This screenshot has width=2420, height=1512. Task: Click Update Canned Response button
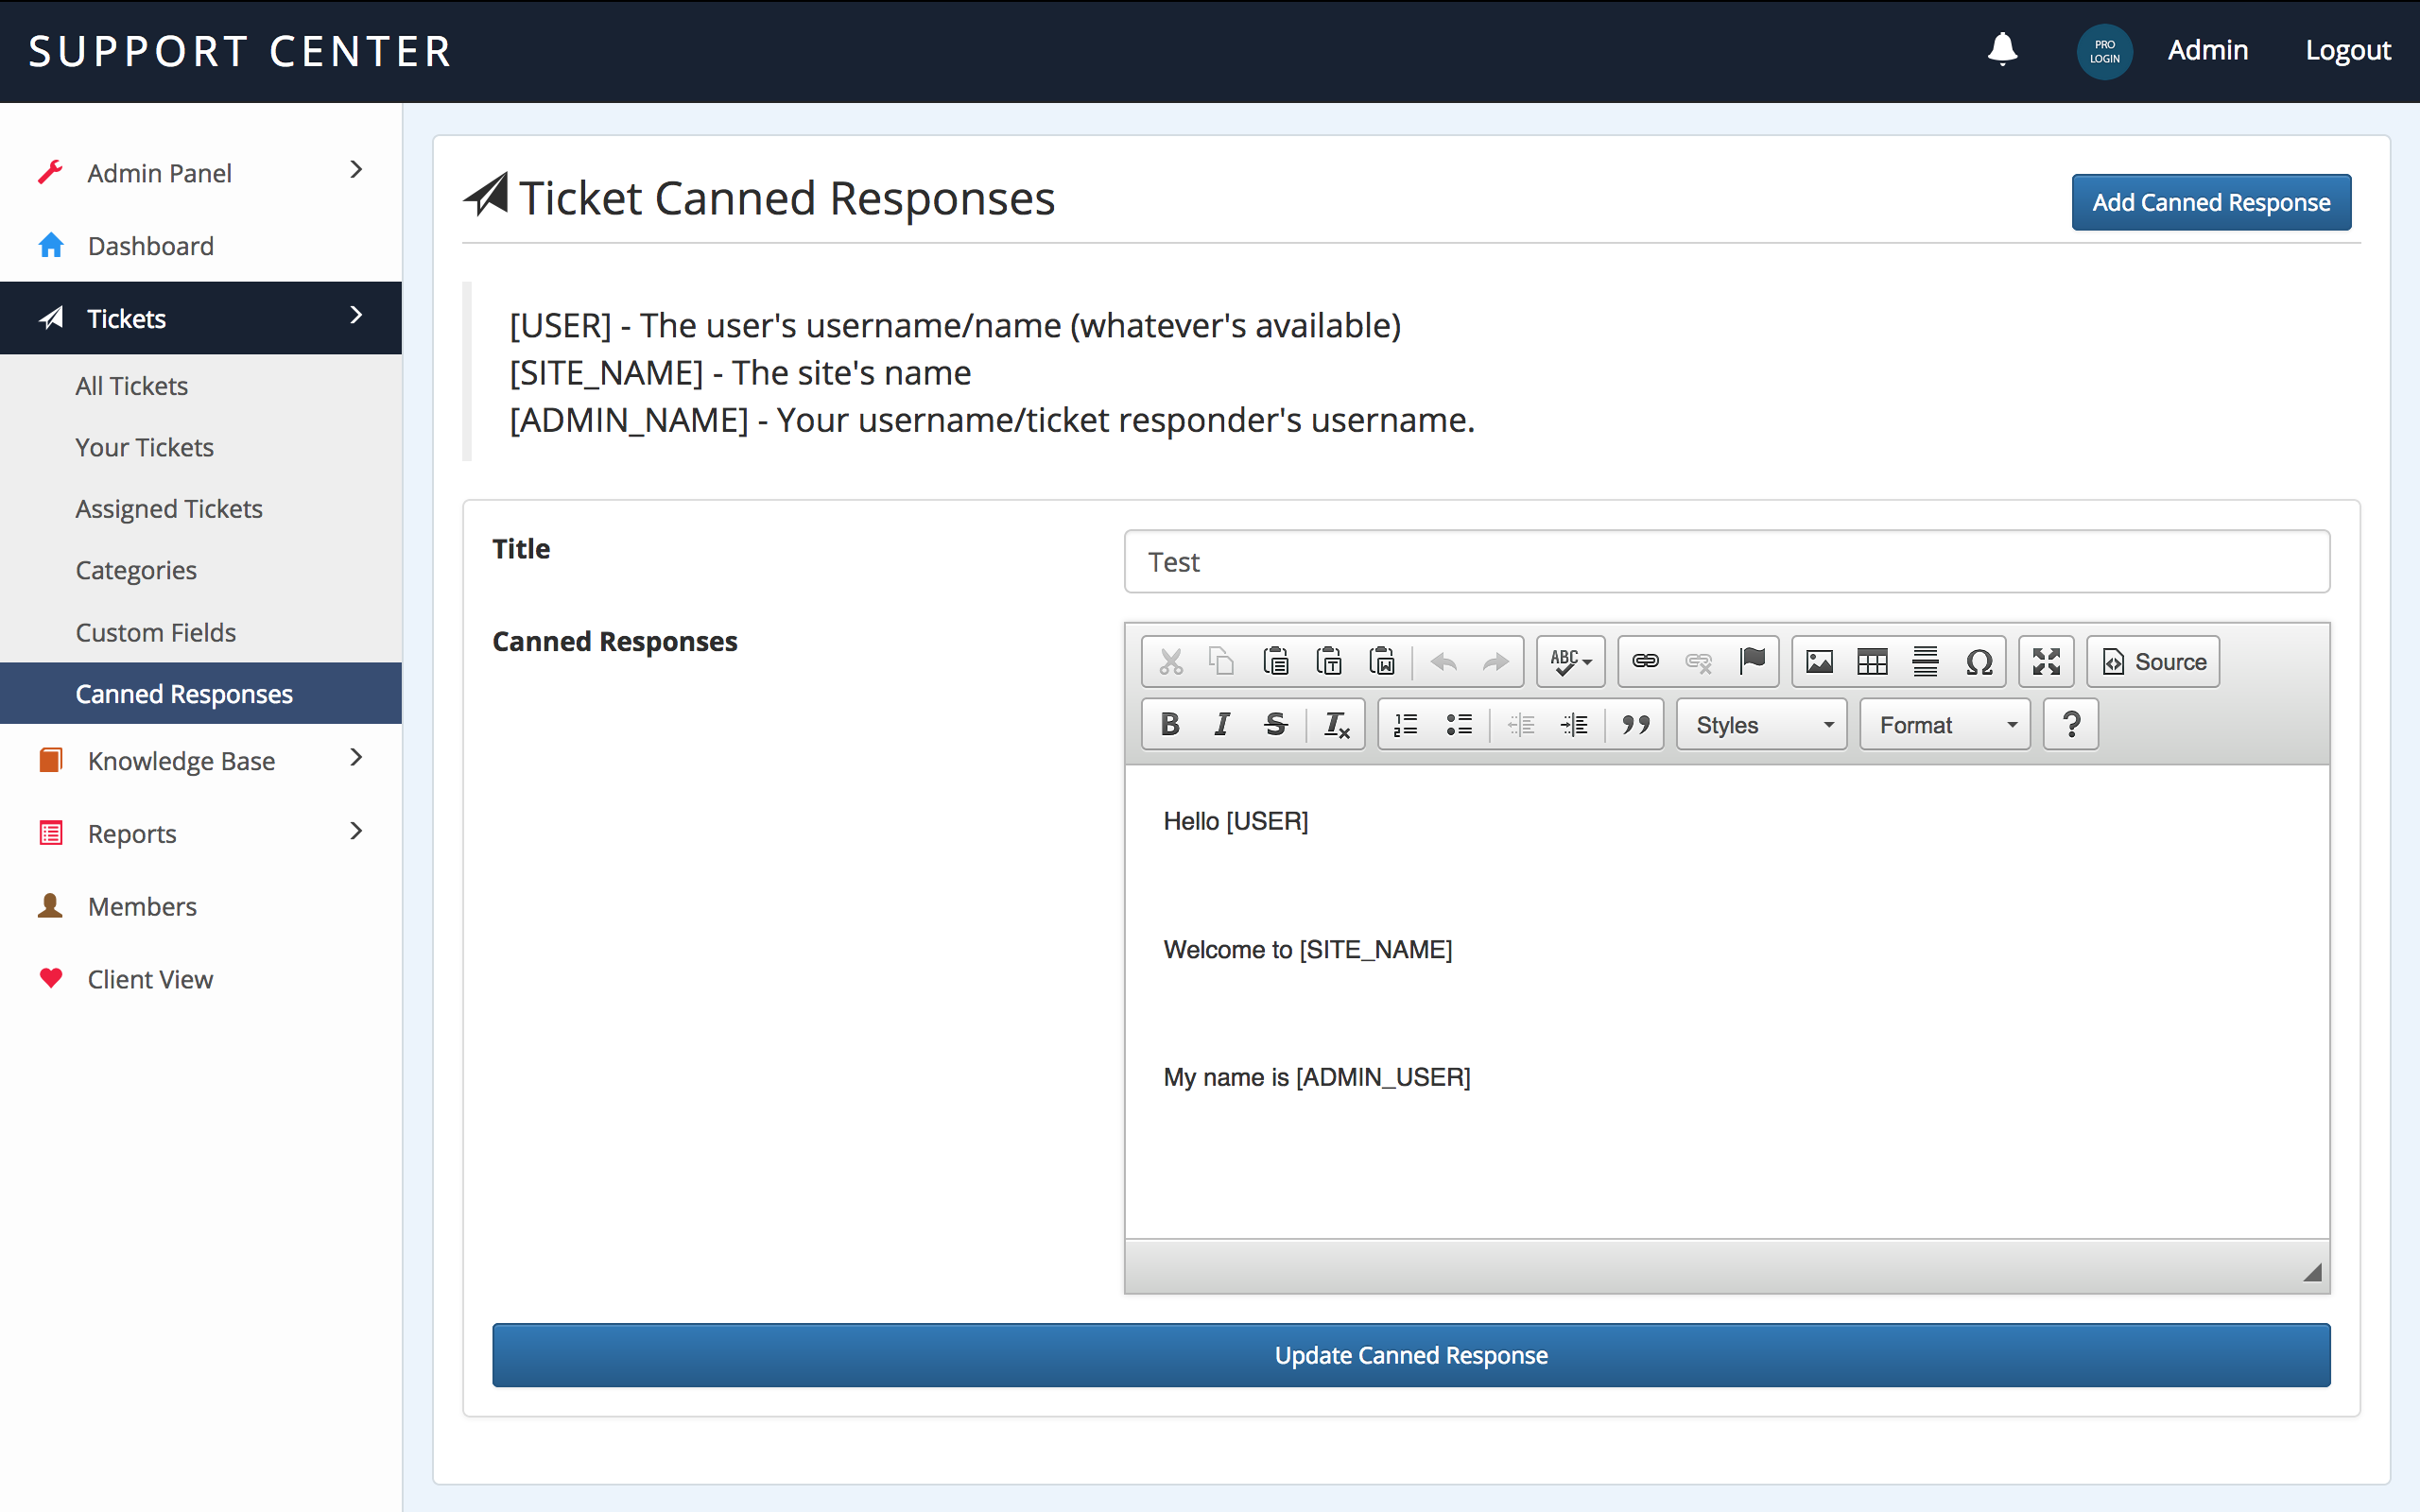1410,1355
